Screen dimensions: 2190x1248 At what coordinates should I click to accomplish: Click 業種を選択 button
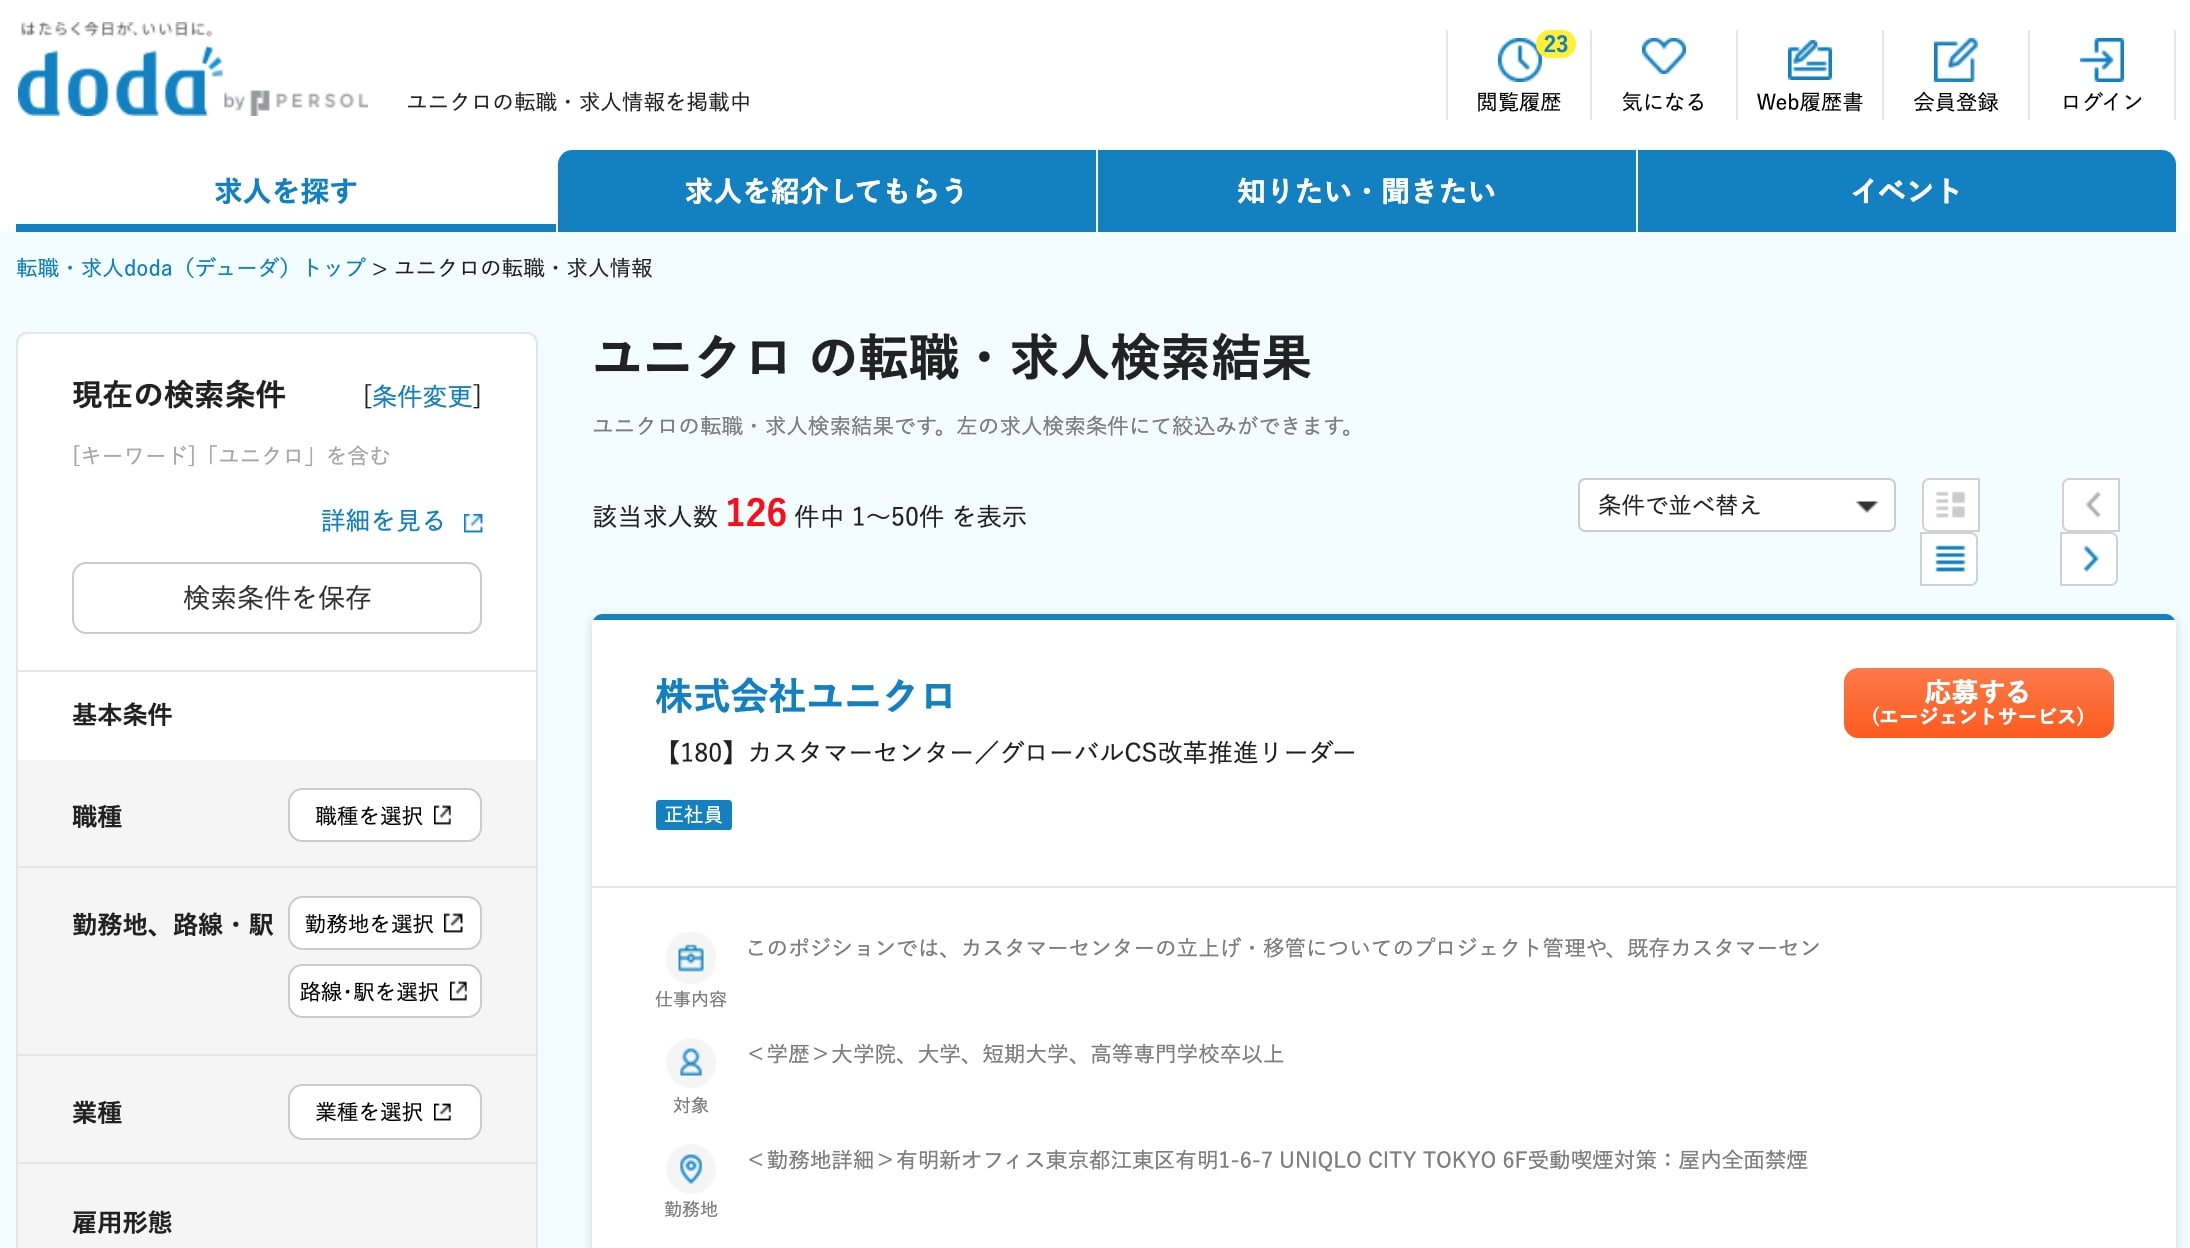point(385,1112)
